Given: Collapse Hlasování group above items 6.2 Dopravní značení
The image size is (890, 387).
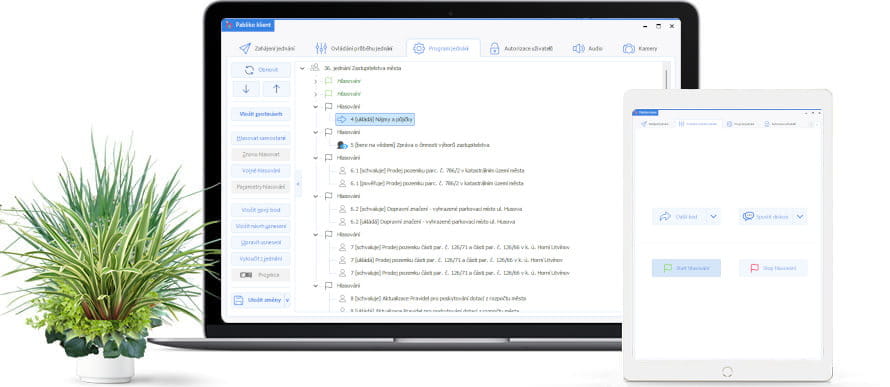Looking at the screenshot, I should pyautogui.click(x=316, y=196).
